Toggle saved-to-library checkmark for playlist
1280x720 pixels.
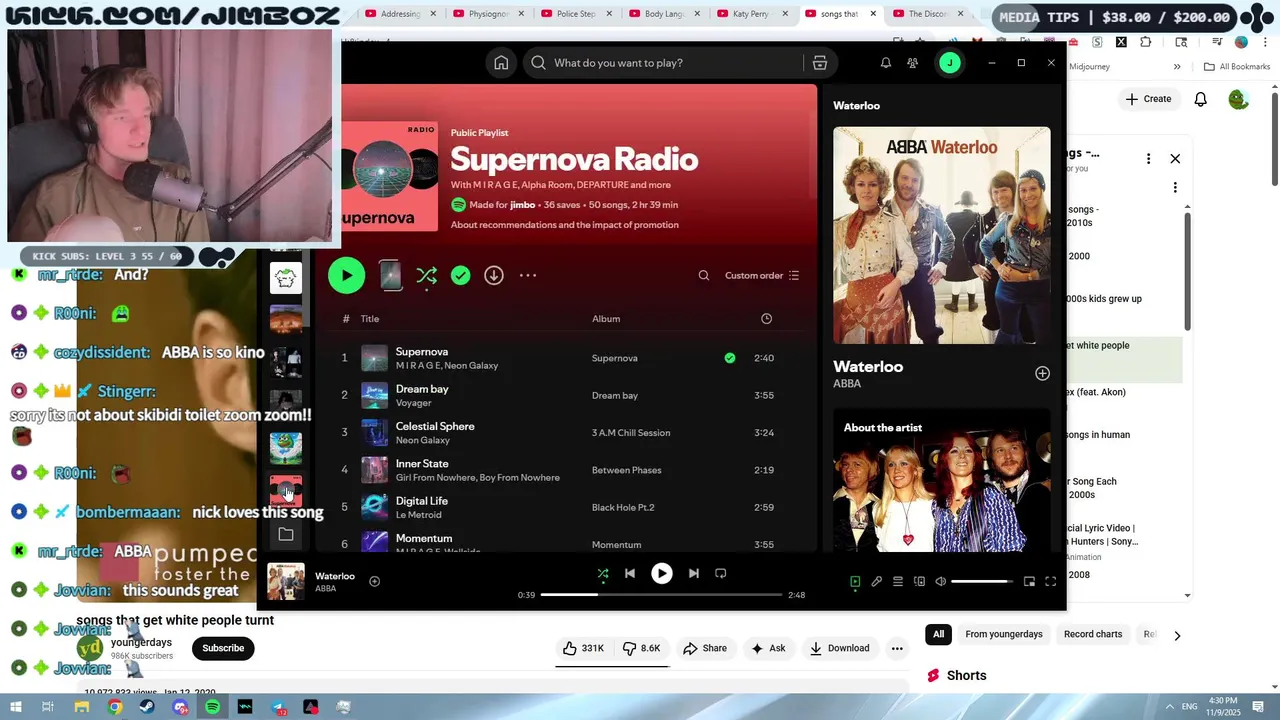point(460,275)
